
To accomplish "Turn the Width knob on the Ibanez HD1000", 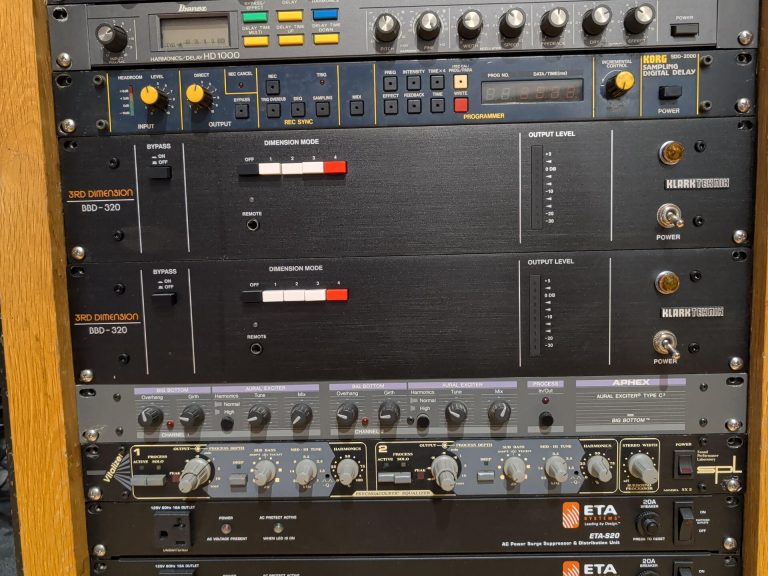I will coord(471,24).
